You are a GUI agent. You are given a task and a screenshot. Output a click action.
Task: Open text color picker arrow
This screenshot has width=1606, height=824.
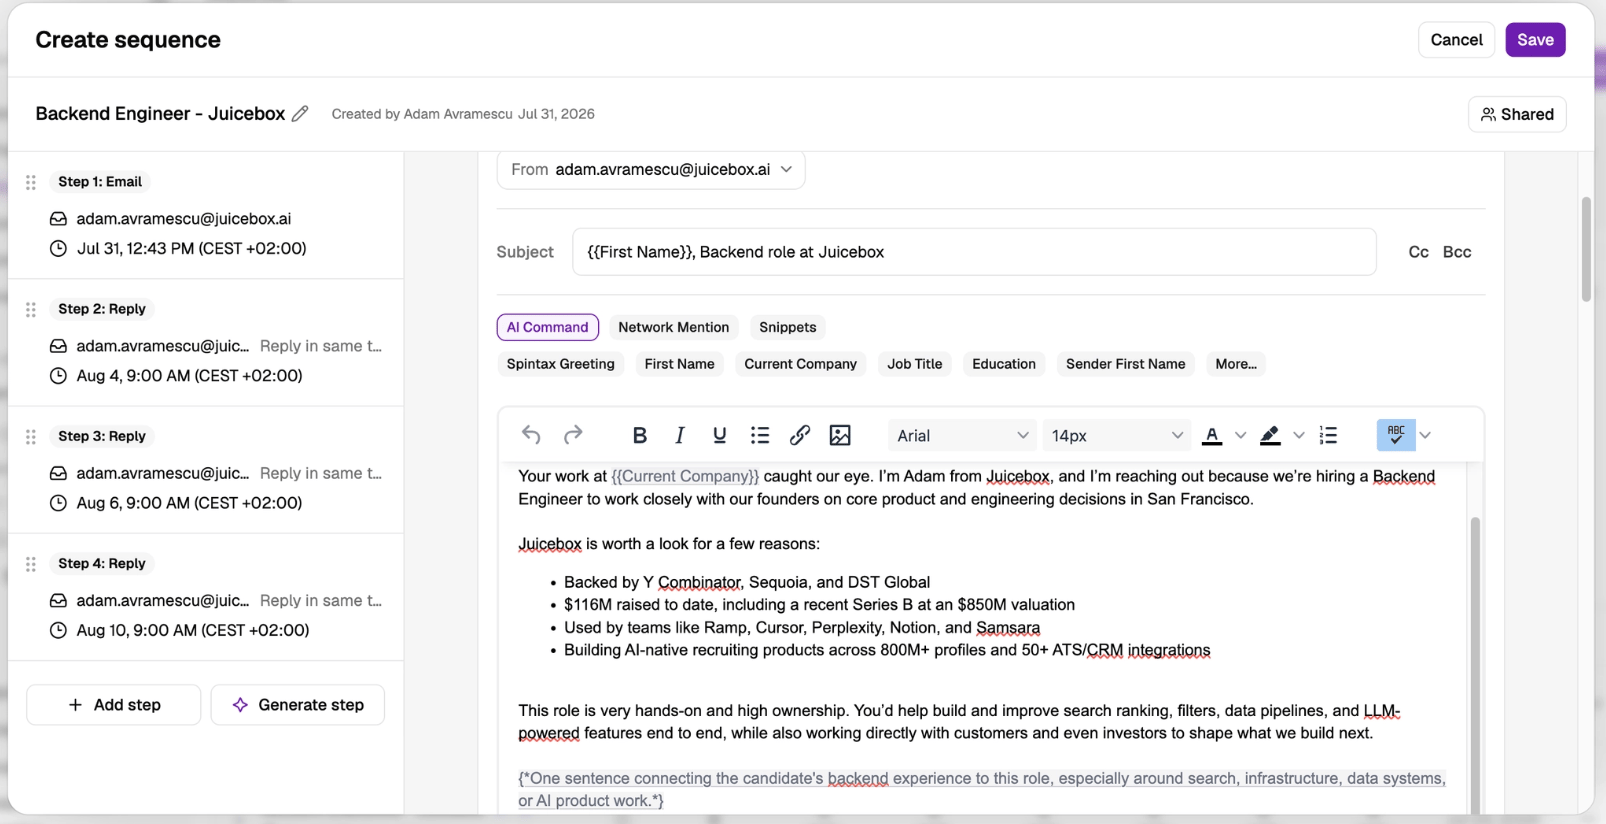coord(1241,435)
